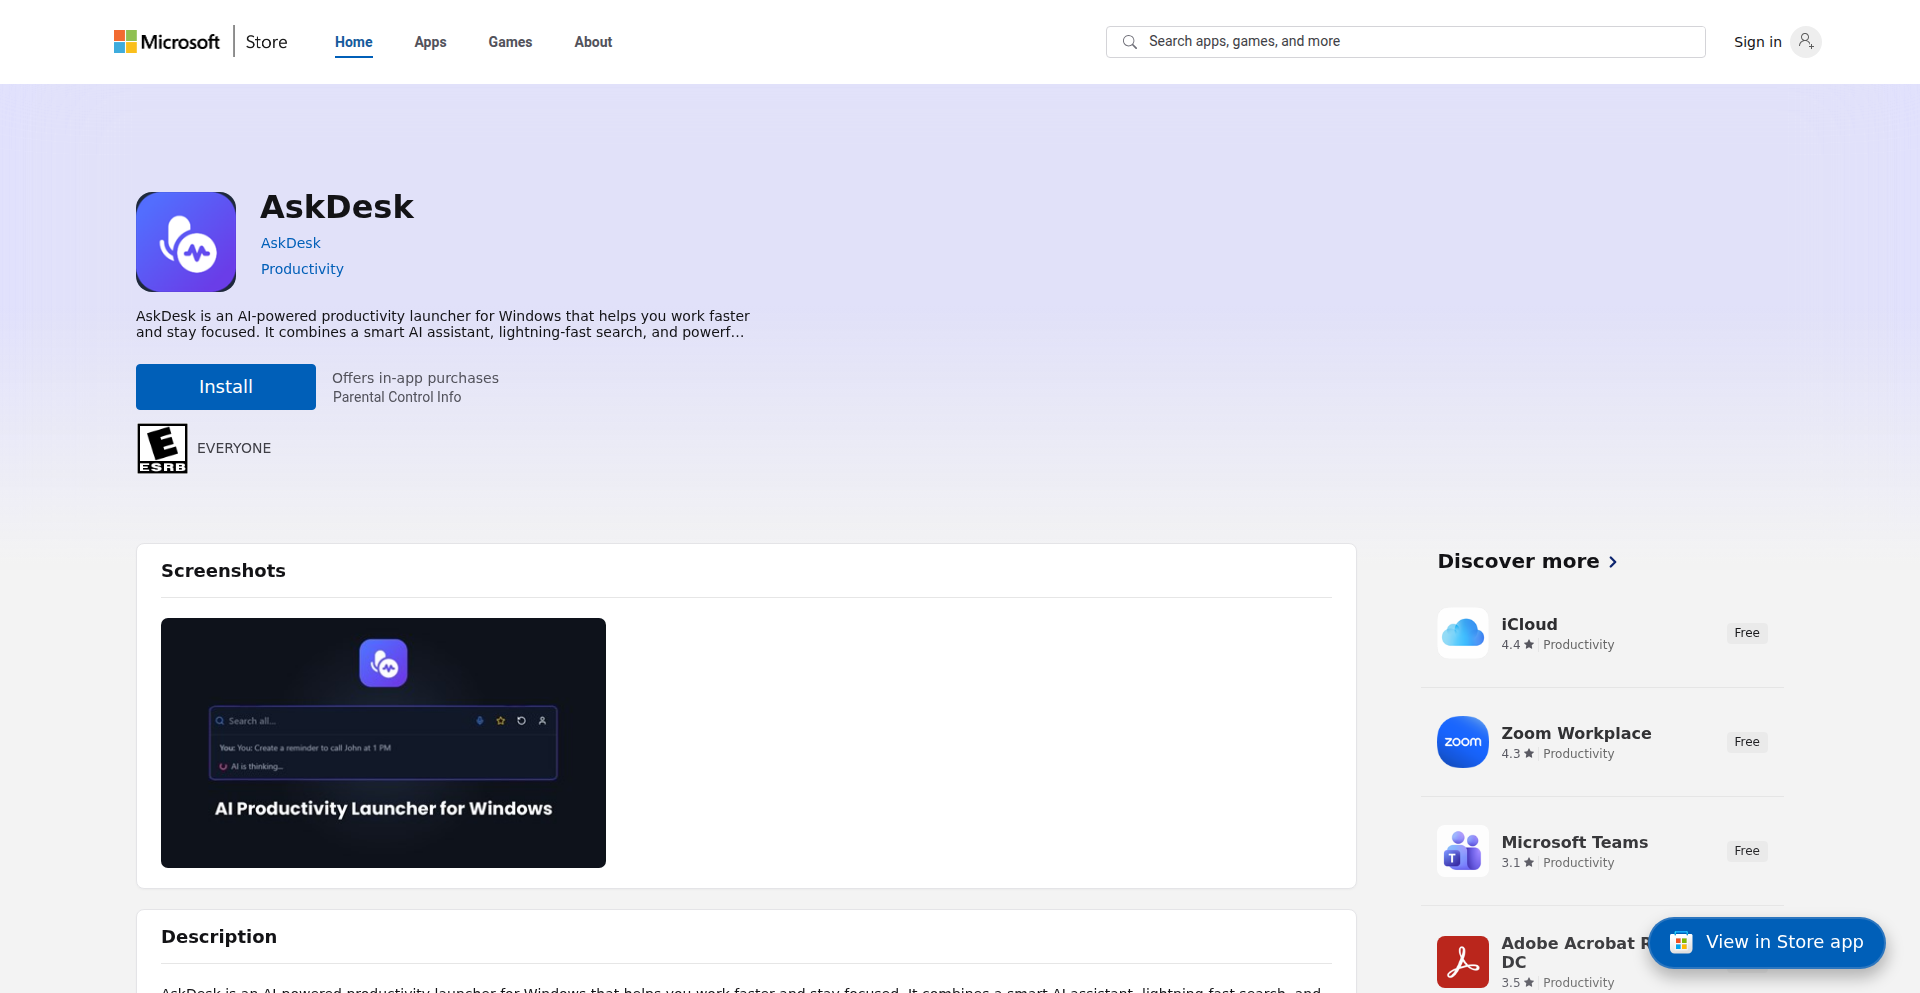This screenshot has width=1920, height=993.
Task: Install the AskDesk app
Action: point(226,387)
